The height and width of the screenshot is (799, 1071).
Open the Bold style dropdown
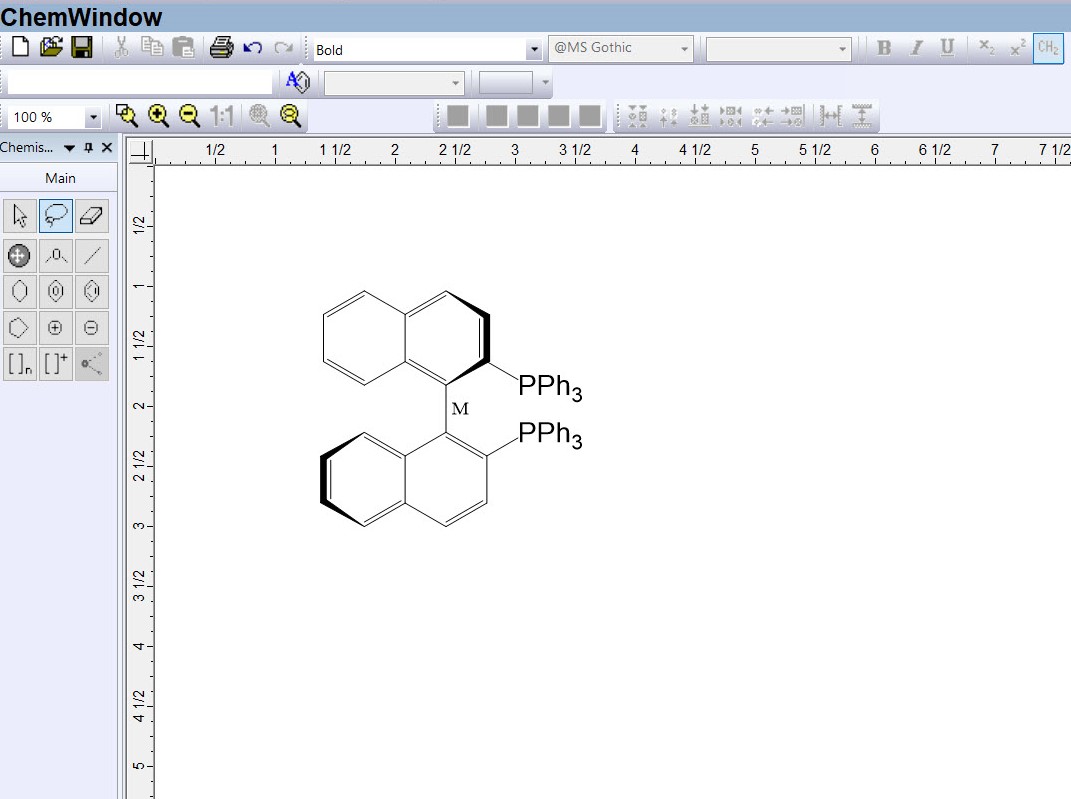pos(534,50)
